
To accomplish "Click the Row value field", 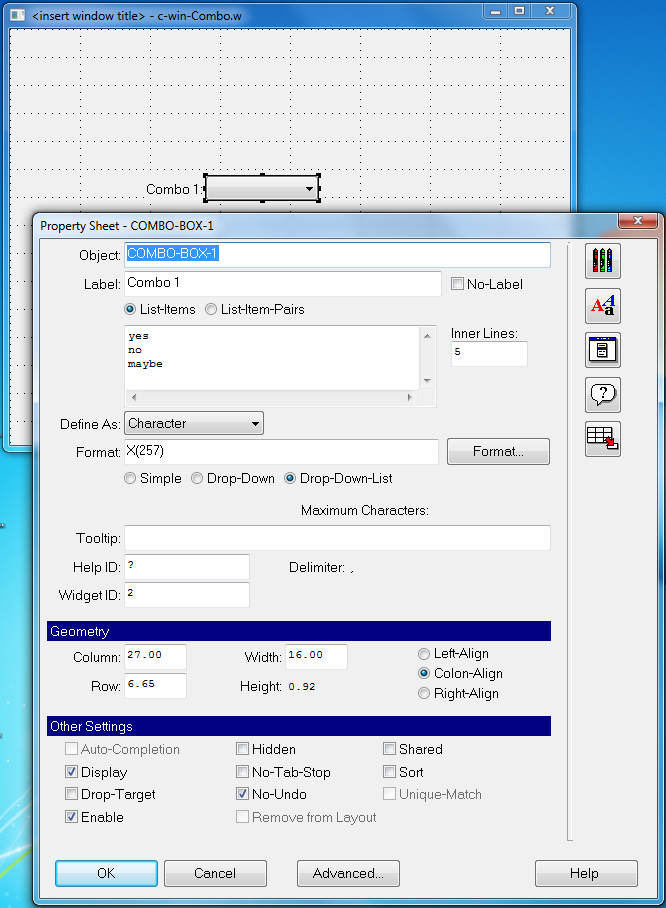I will pyautogui.click(x=156, y=686).
